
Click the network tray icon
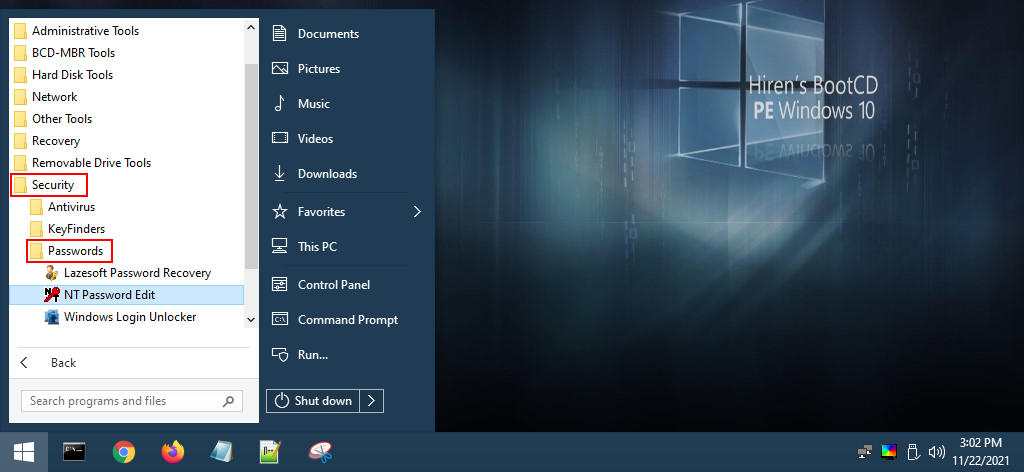click(x=865, y=452)
